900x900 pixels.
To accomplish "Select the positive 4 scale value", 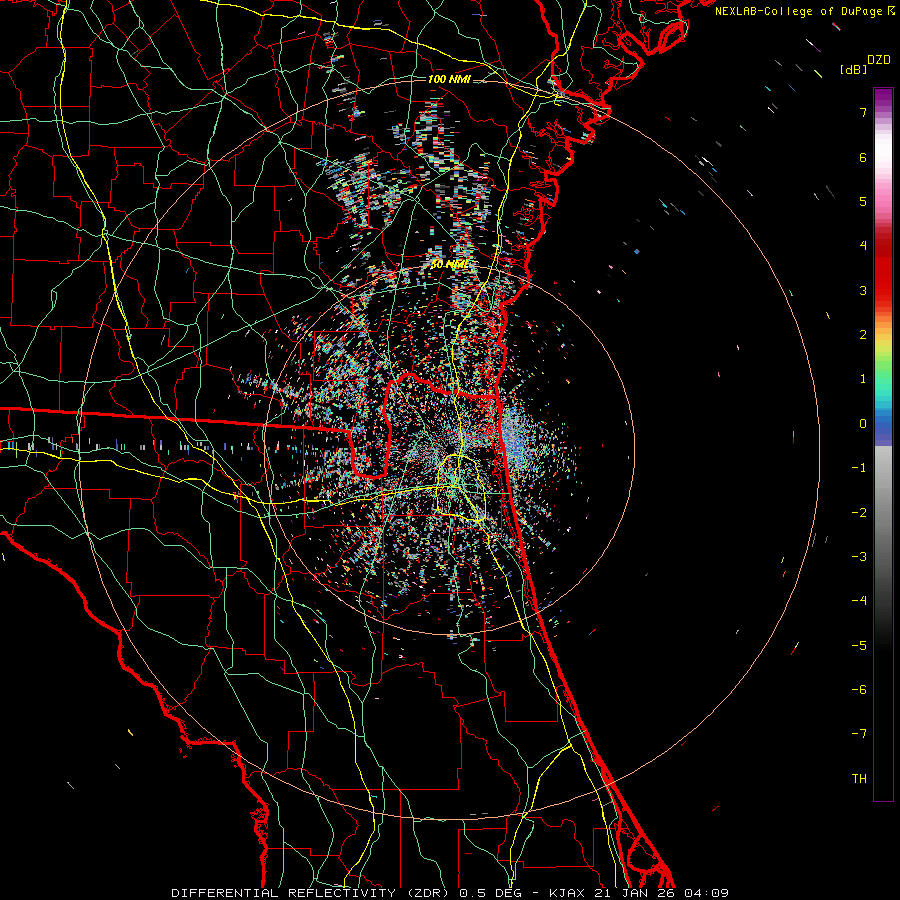I will point(863,246).
